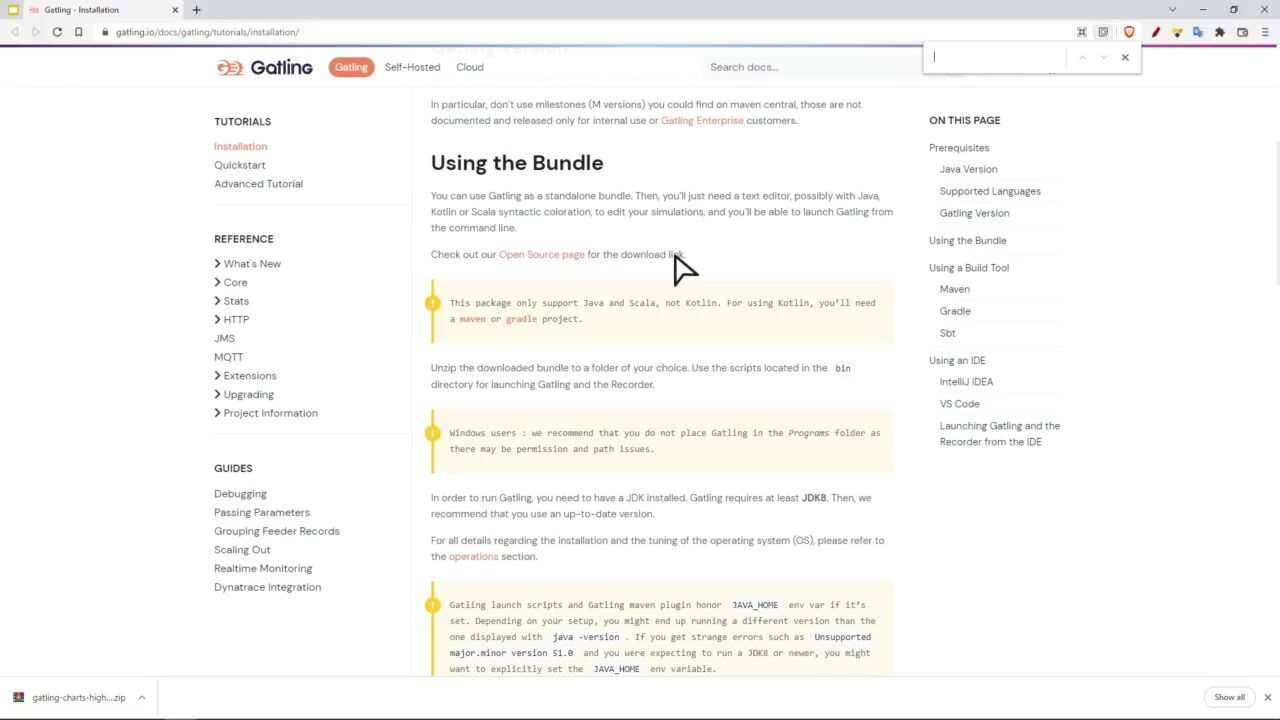Open the Brave wallet icon
1280x720 pixels.
point(1242,32)
